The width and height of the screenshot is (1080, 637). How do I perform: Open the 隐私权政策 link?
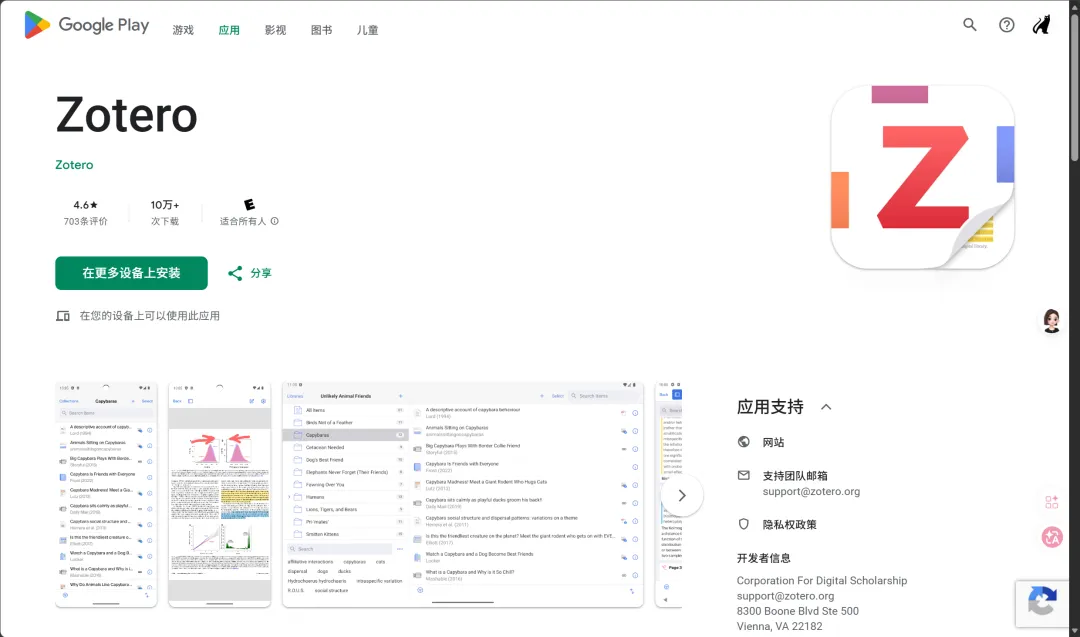(x=789, y=524)
